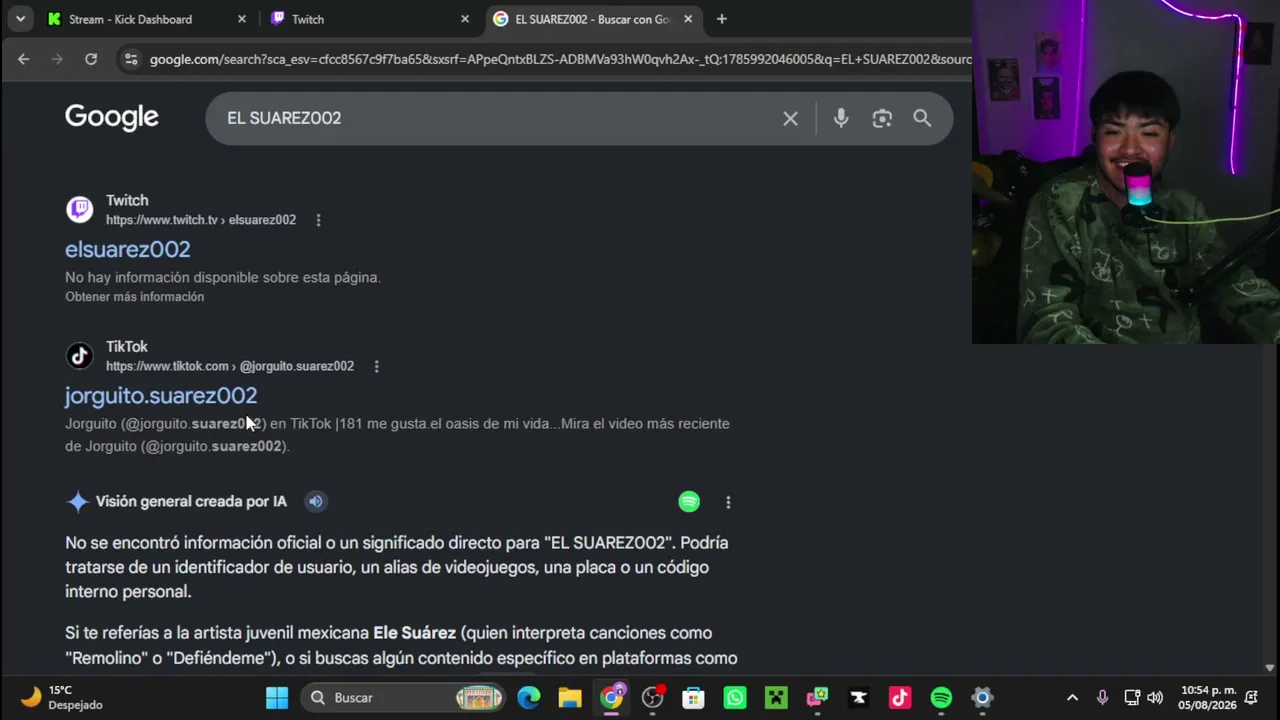Click the microphone tray icon

coord(1102,698)
